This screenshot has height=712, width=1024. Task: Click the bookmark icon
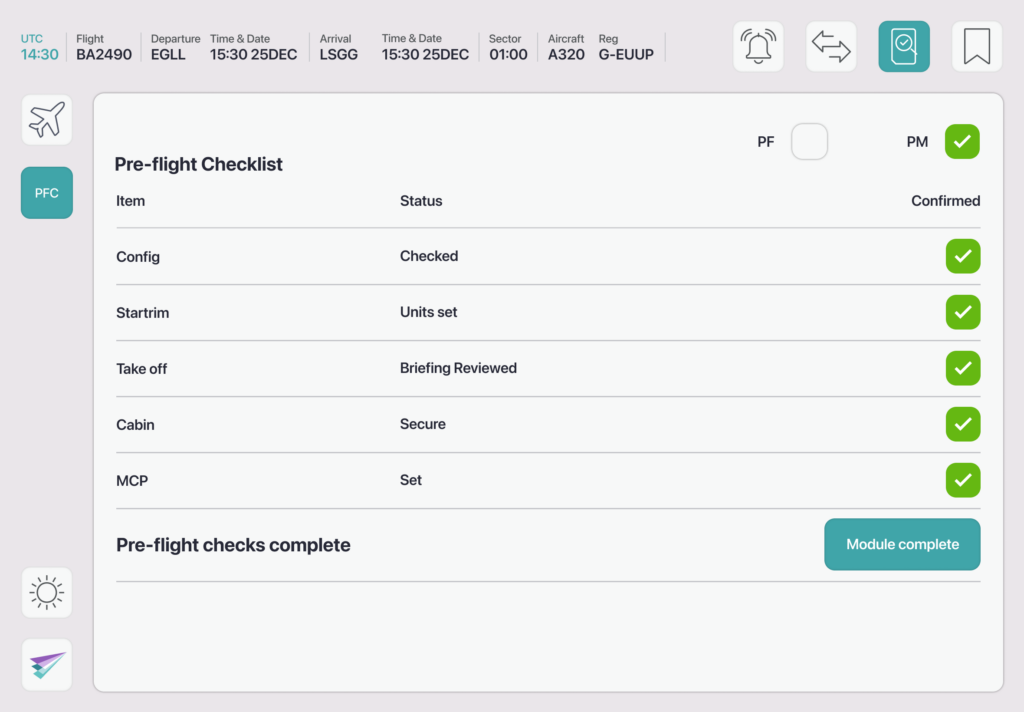976,47
